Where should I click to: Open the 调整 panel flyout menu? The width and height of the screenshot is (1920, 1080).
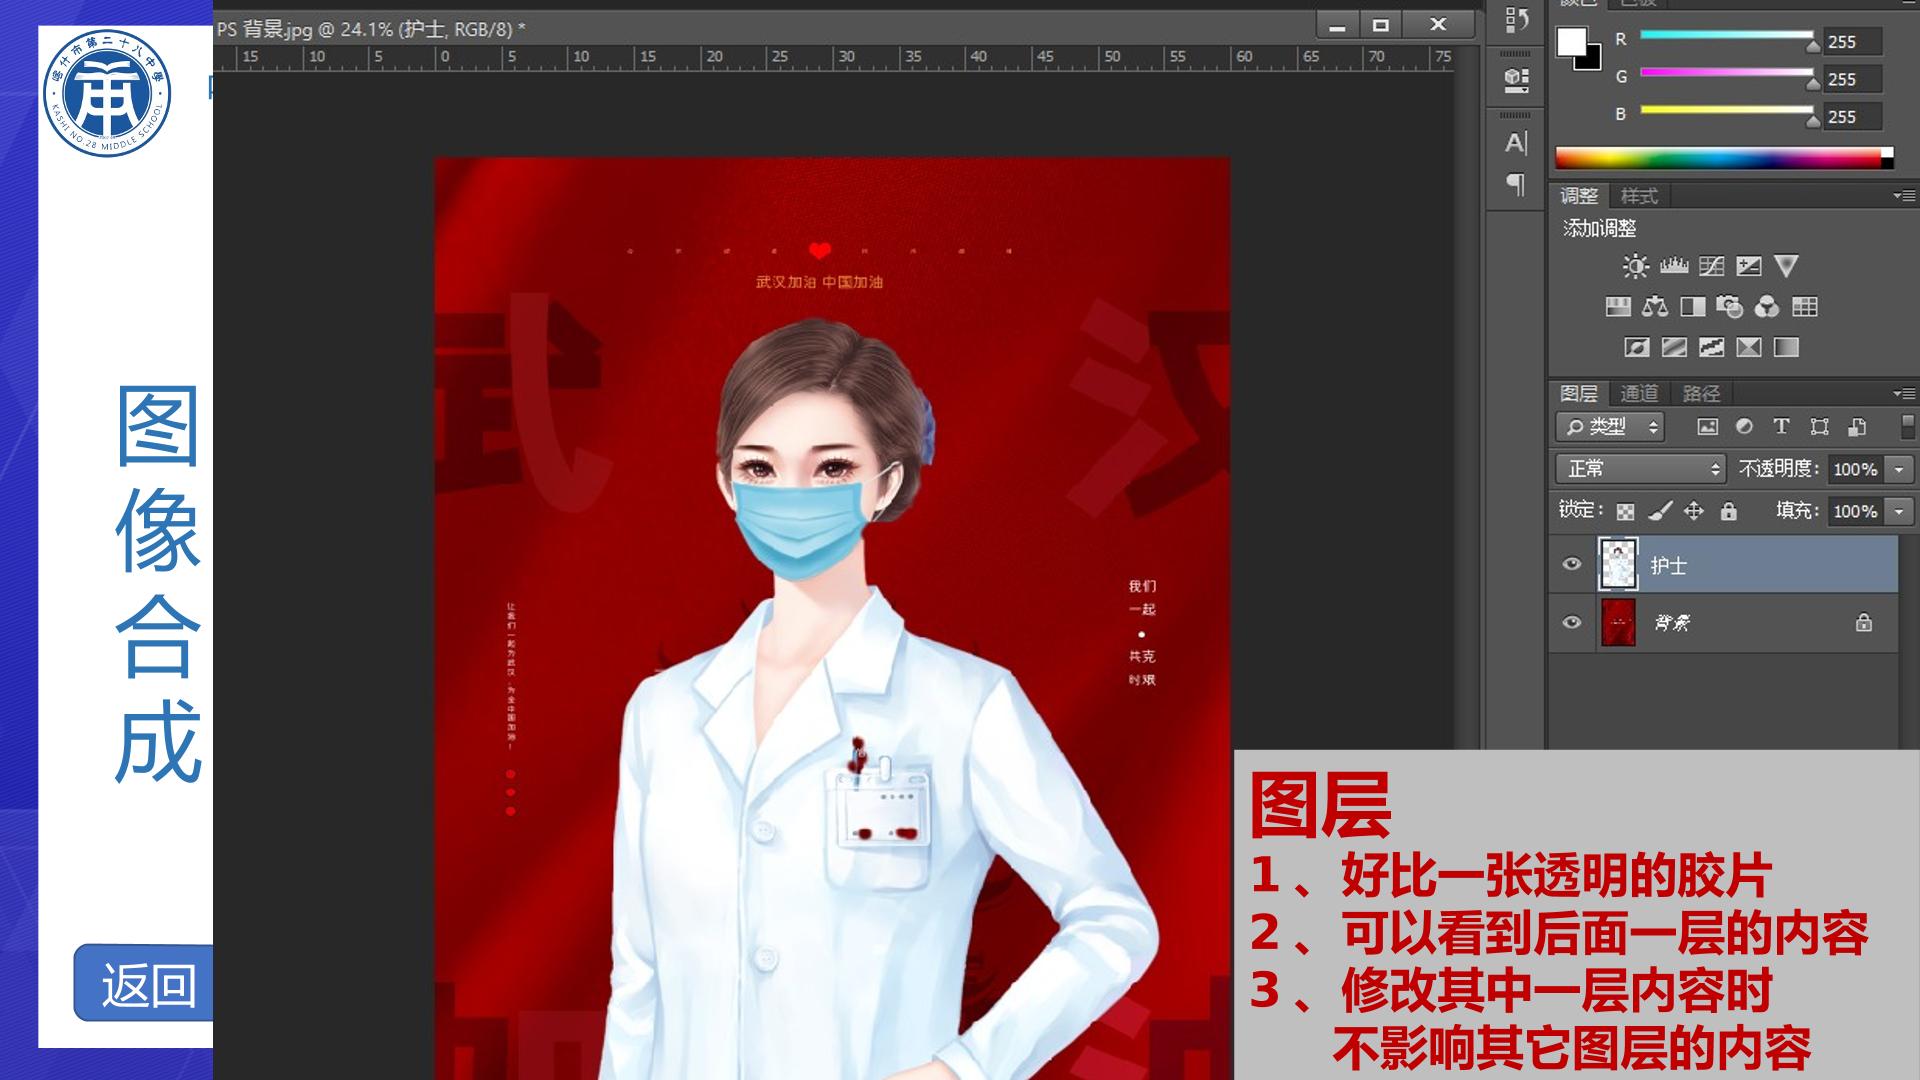[1905, 196]
